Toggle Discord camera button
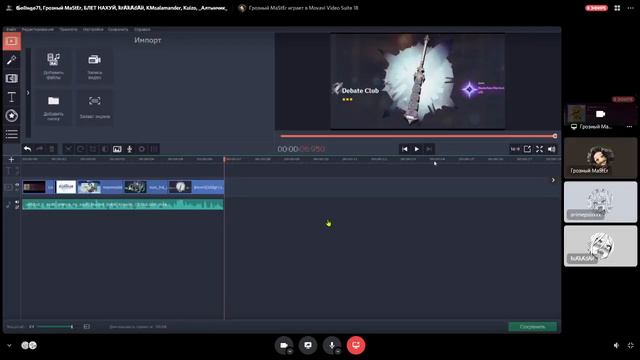640x360 pixels. [x=284, y=345]
